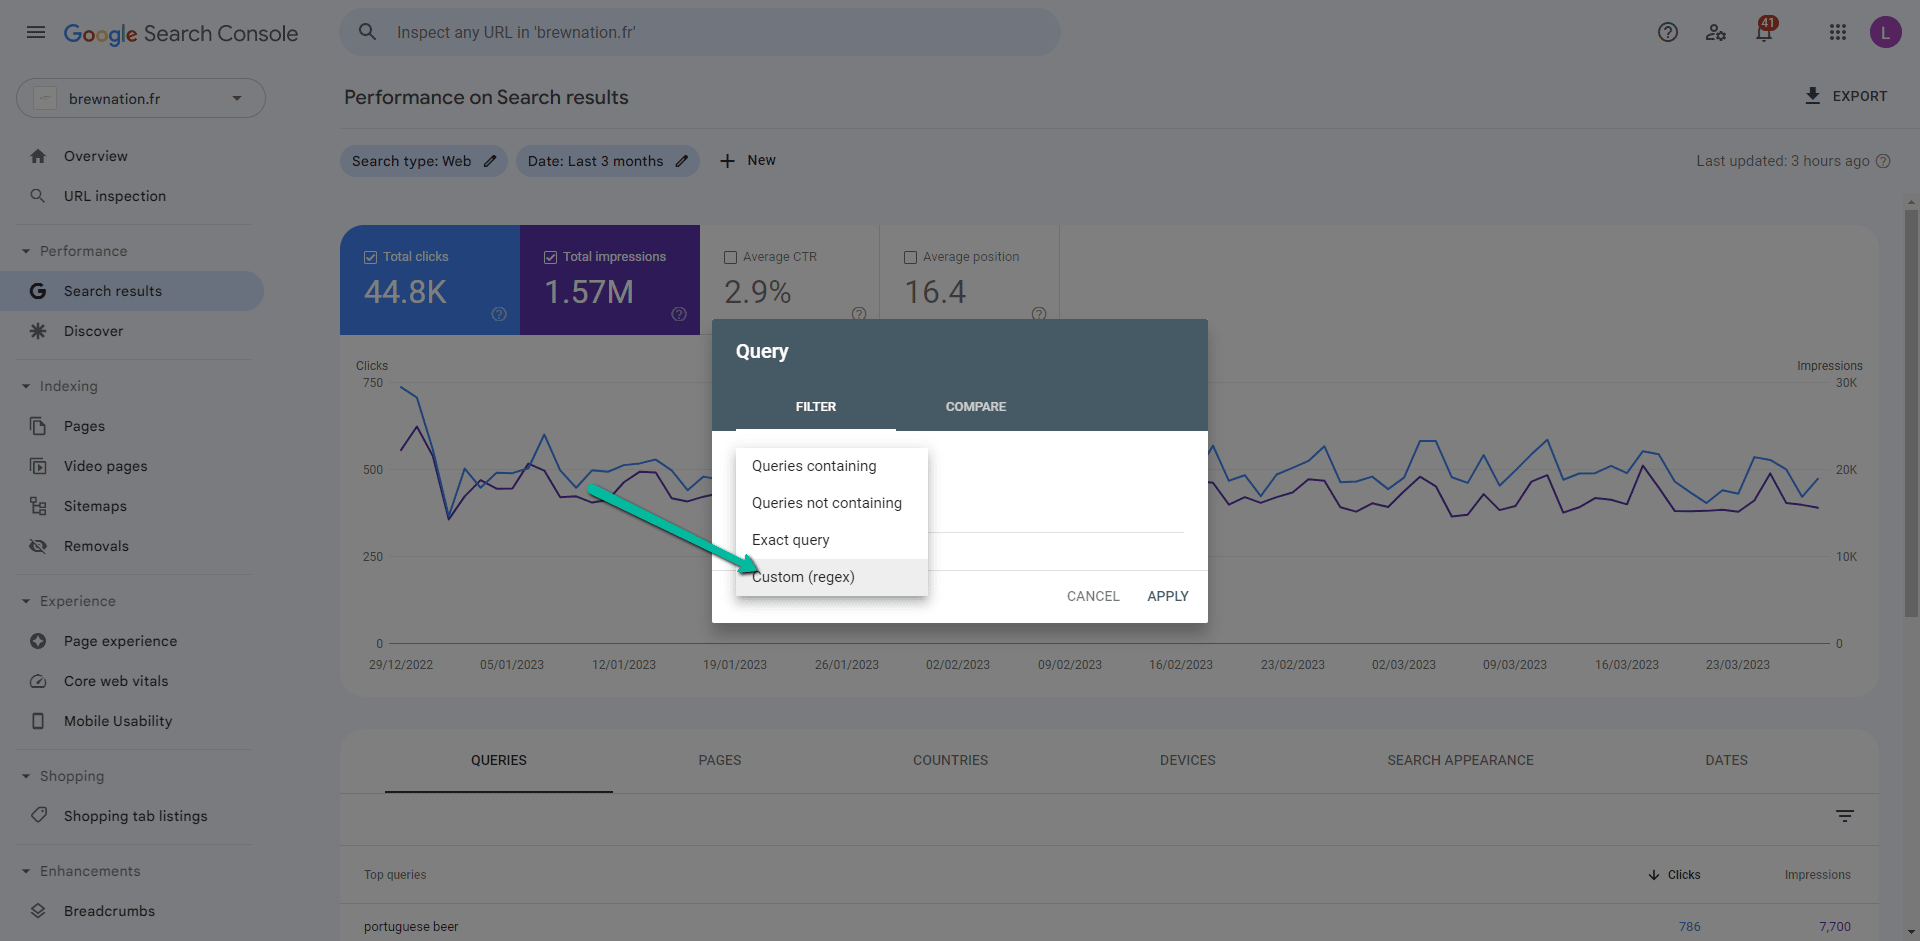Edit the Search type Web filter pencil
The height and width of the screenshot is (941, 1920).
pyautogui.click(x=490, y=161)
